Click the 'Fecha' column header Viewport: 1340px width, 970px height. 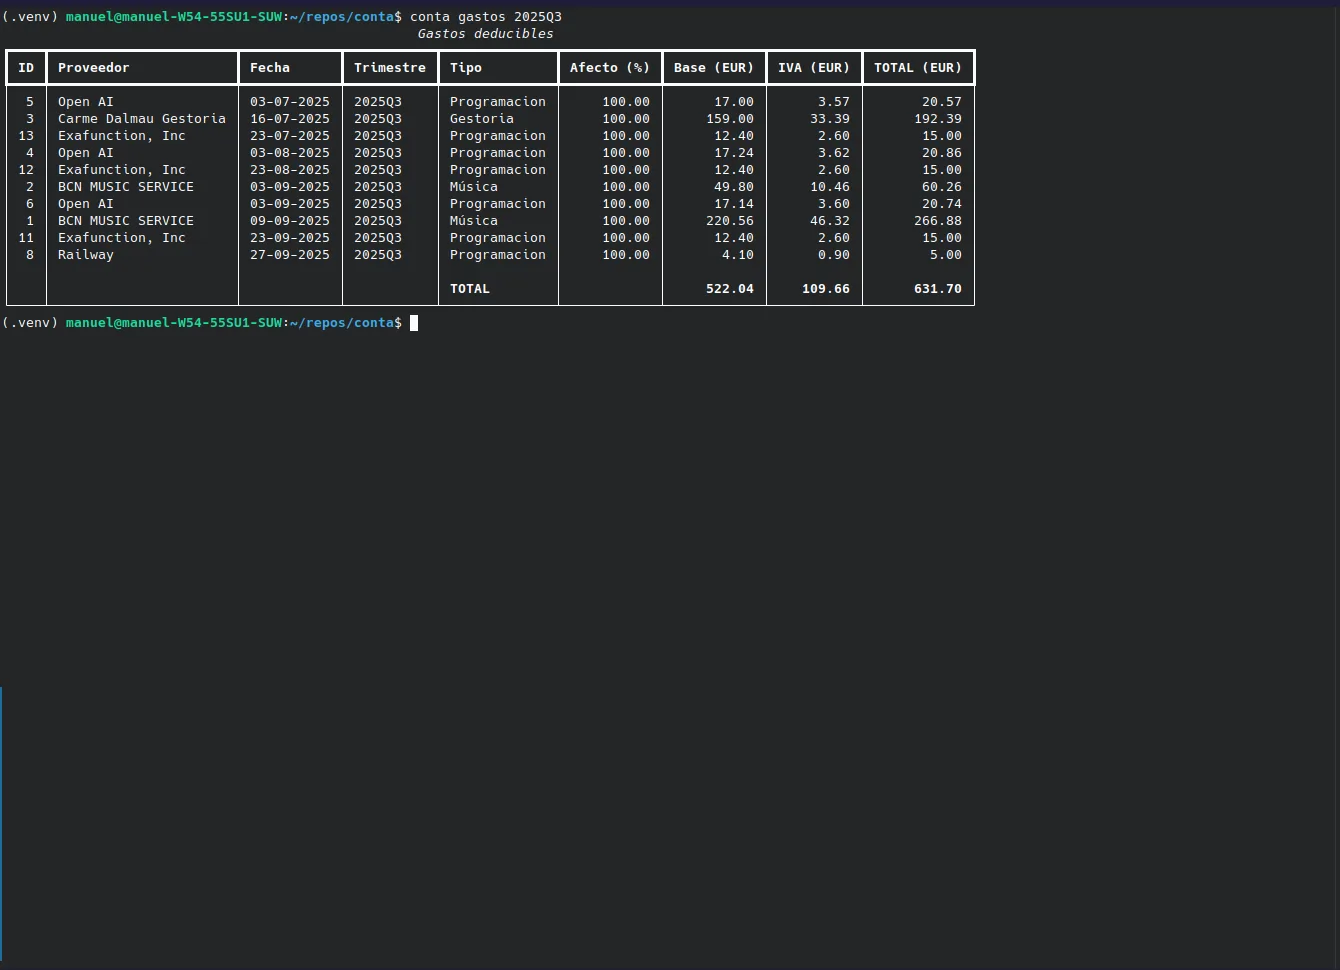click(x=270, y=68)
